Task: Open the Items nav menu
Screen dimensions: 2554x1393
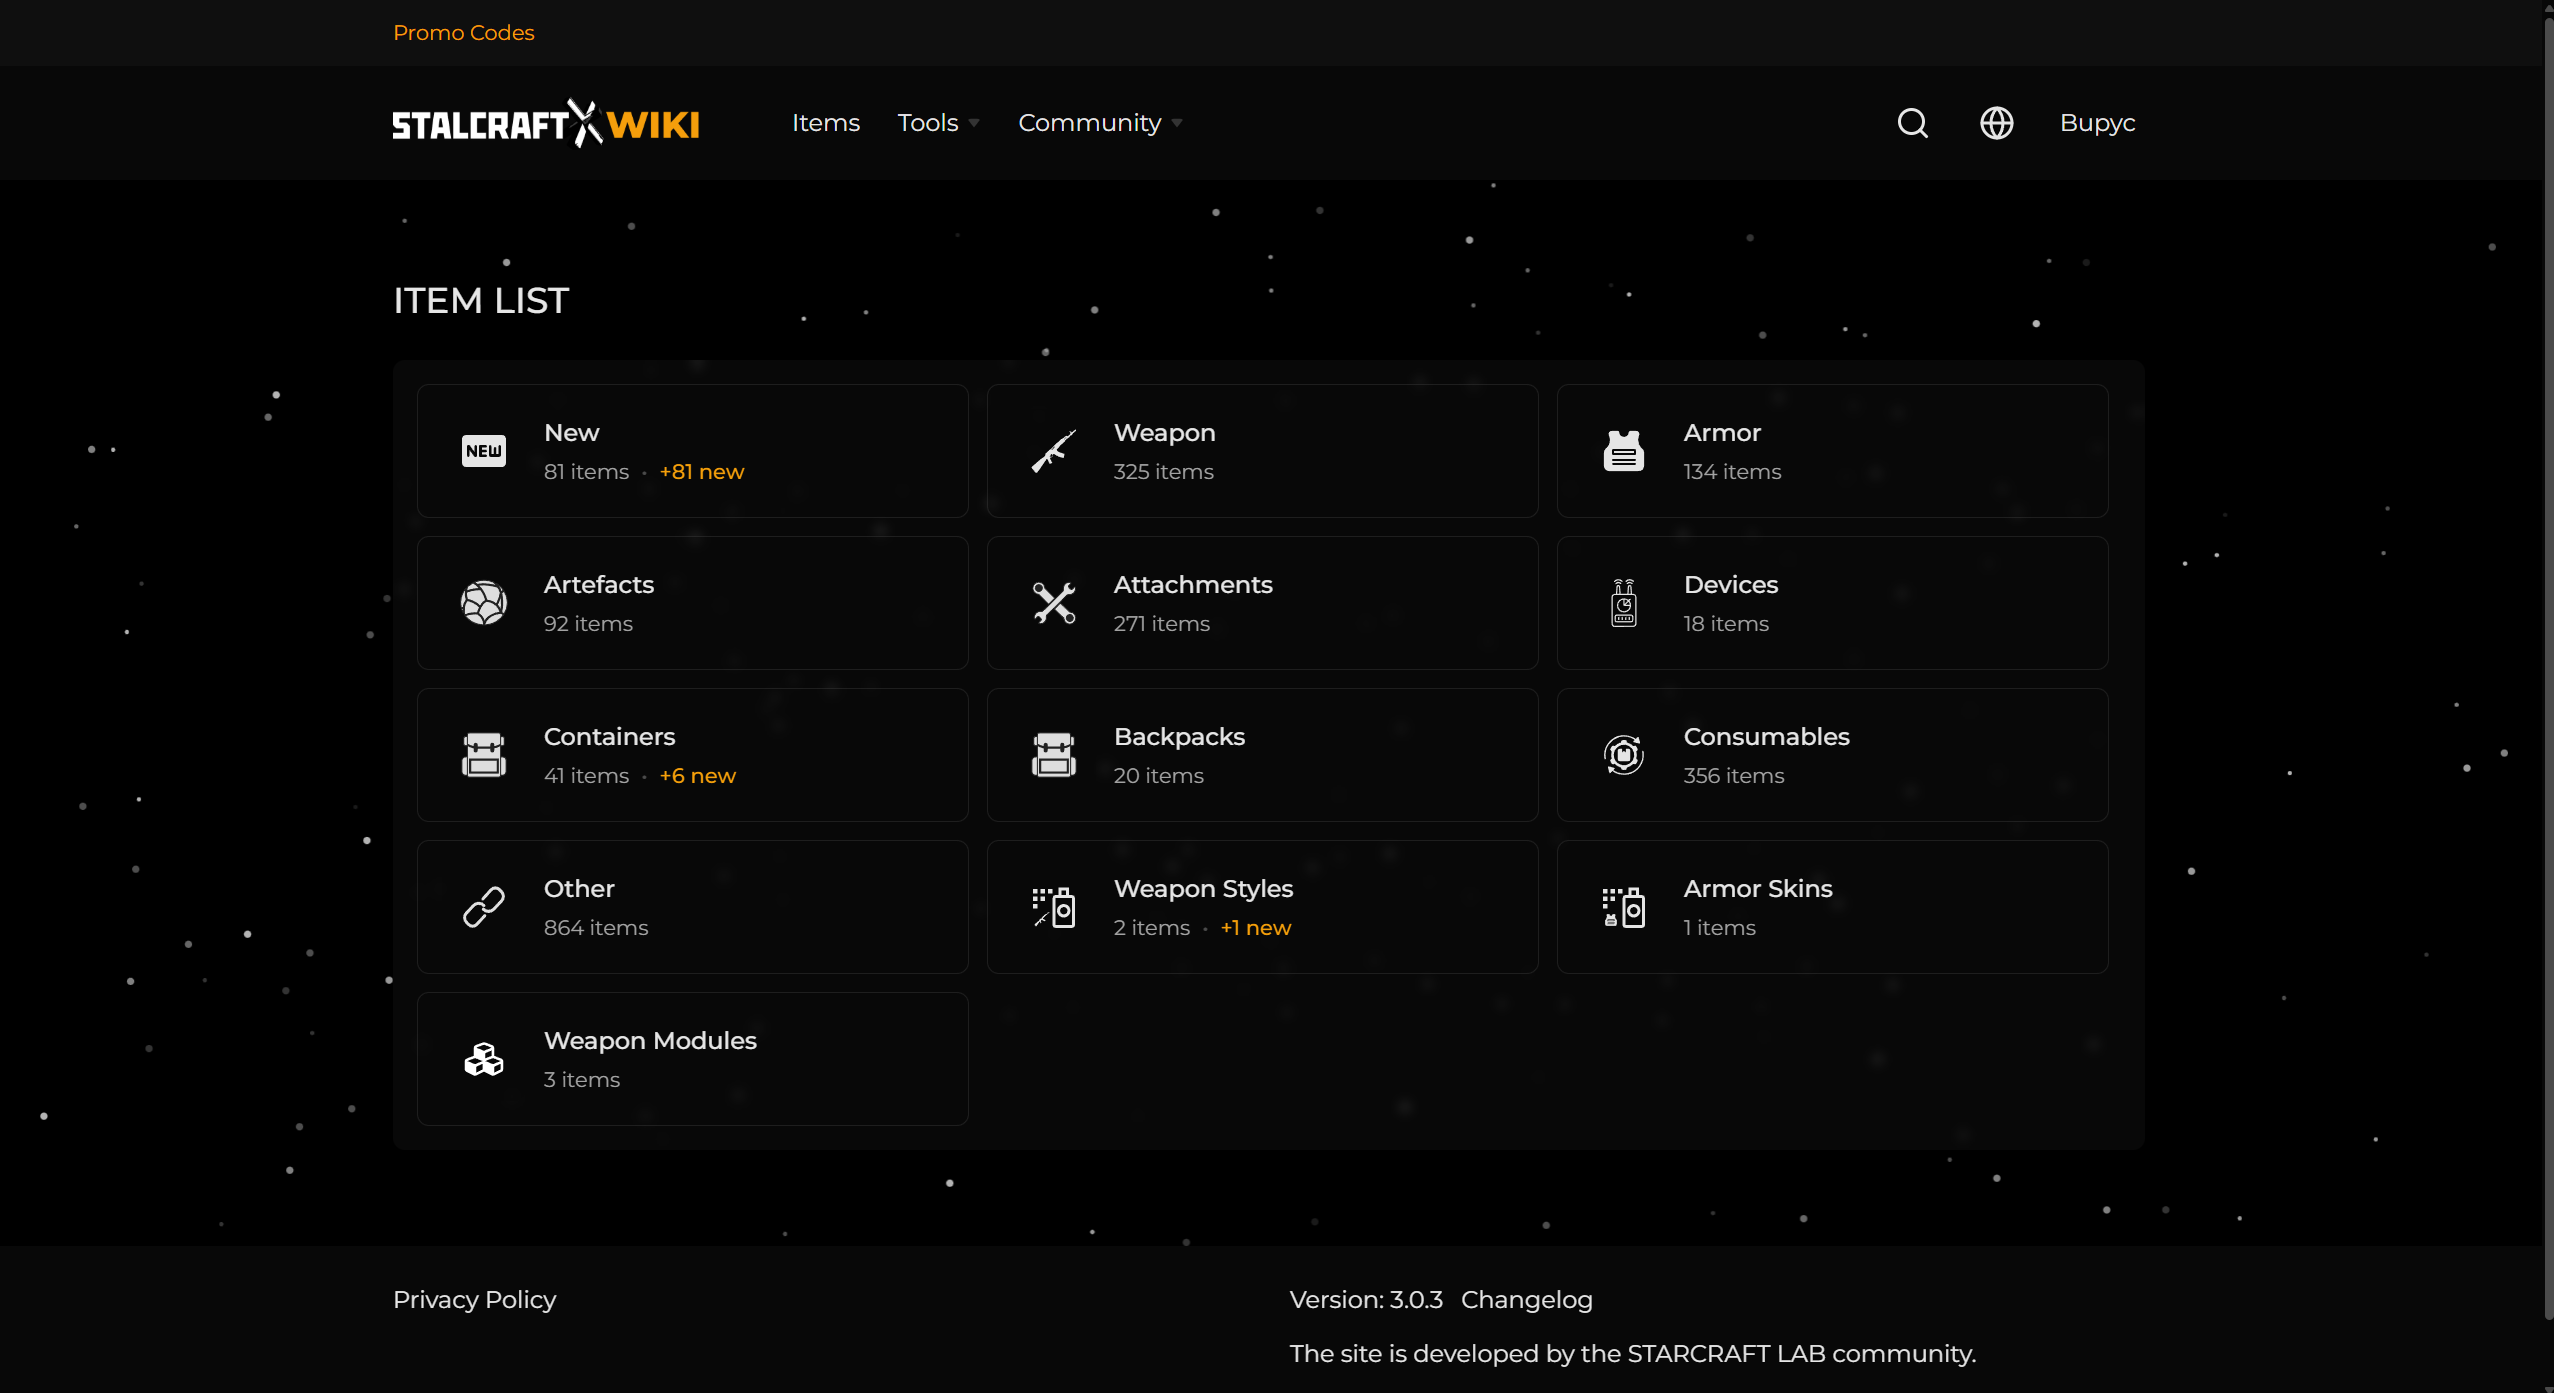Action: tap(825, 123)
